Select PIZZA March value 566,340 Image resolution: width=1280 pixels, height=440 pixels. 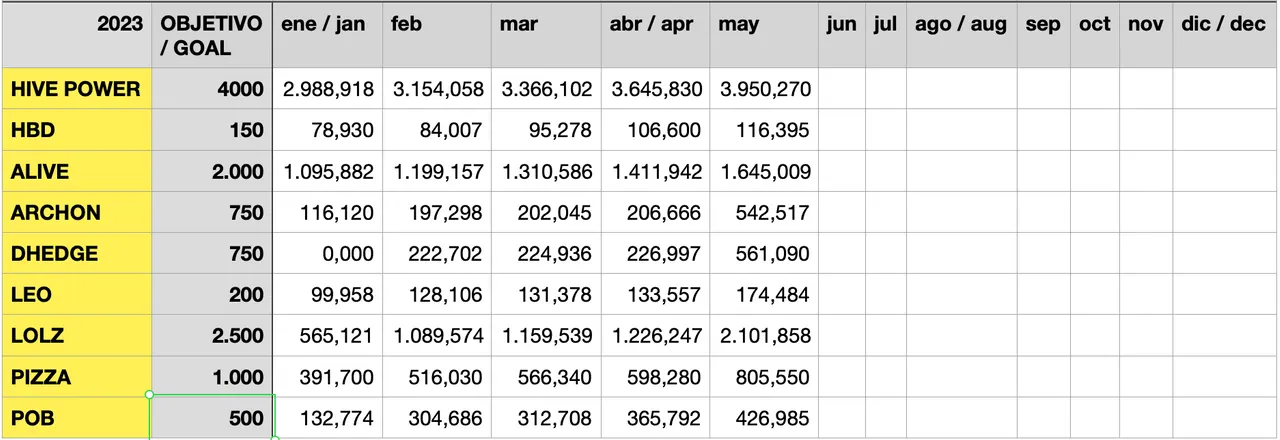coord(545,377)
